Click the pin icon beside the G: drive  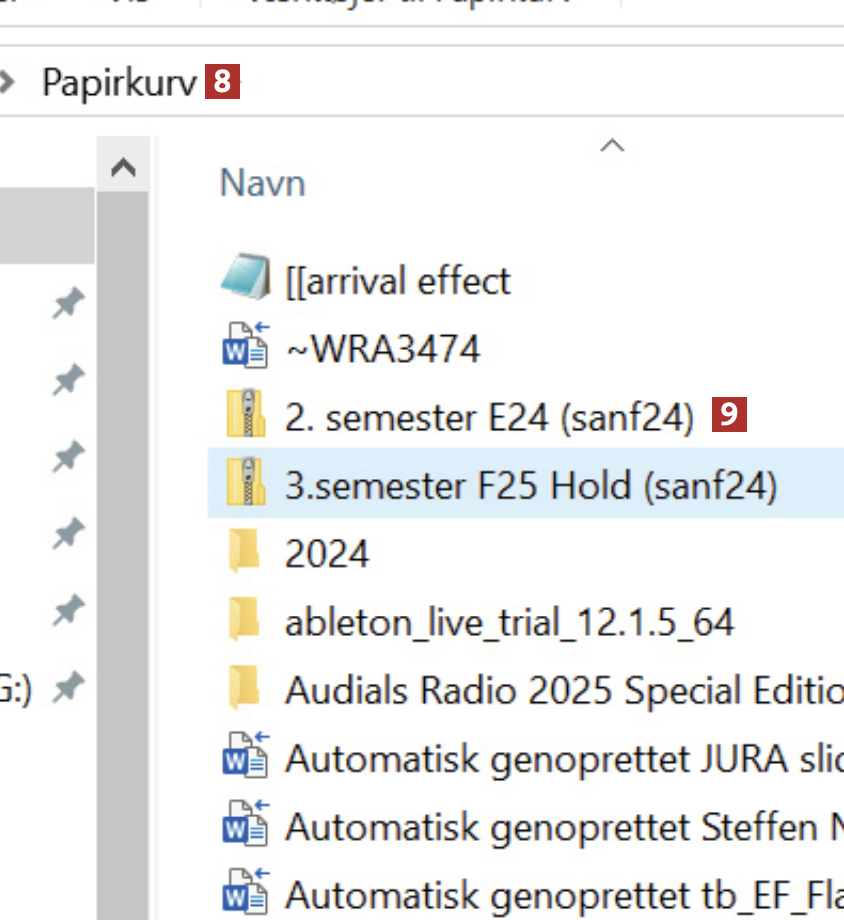(x=68, y=688)
